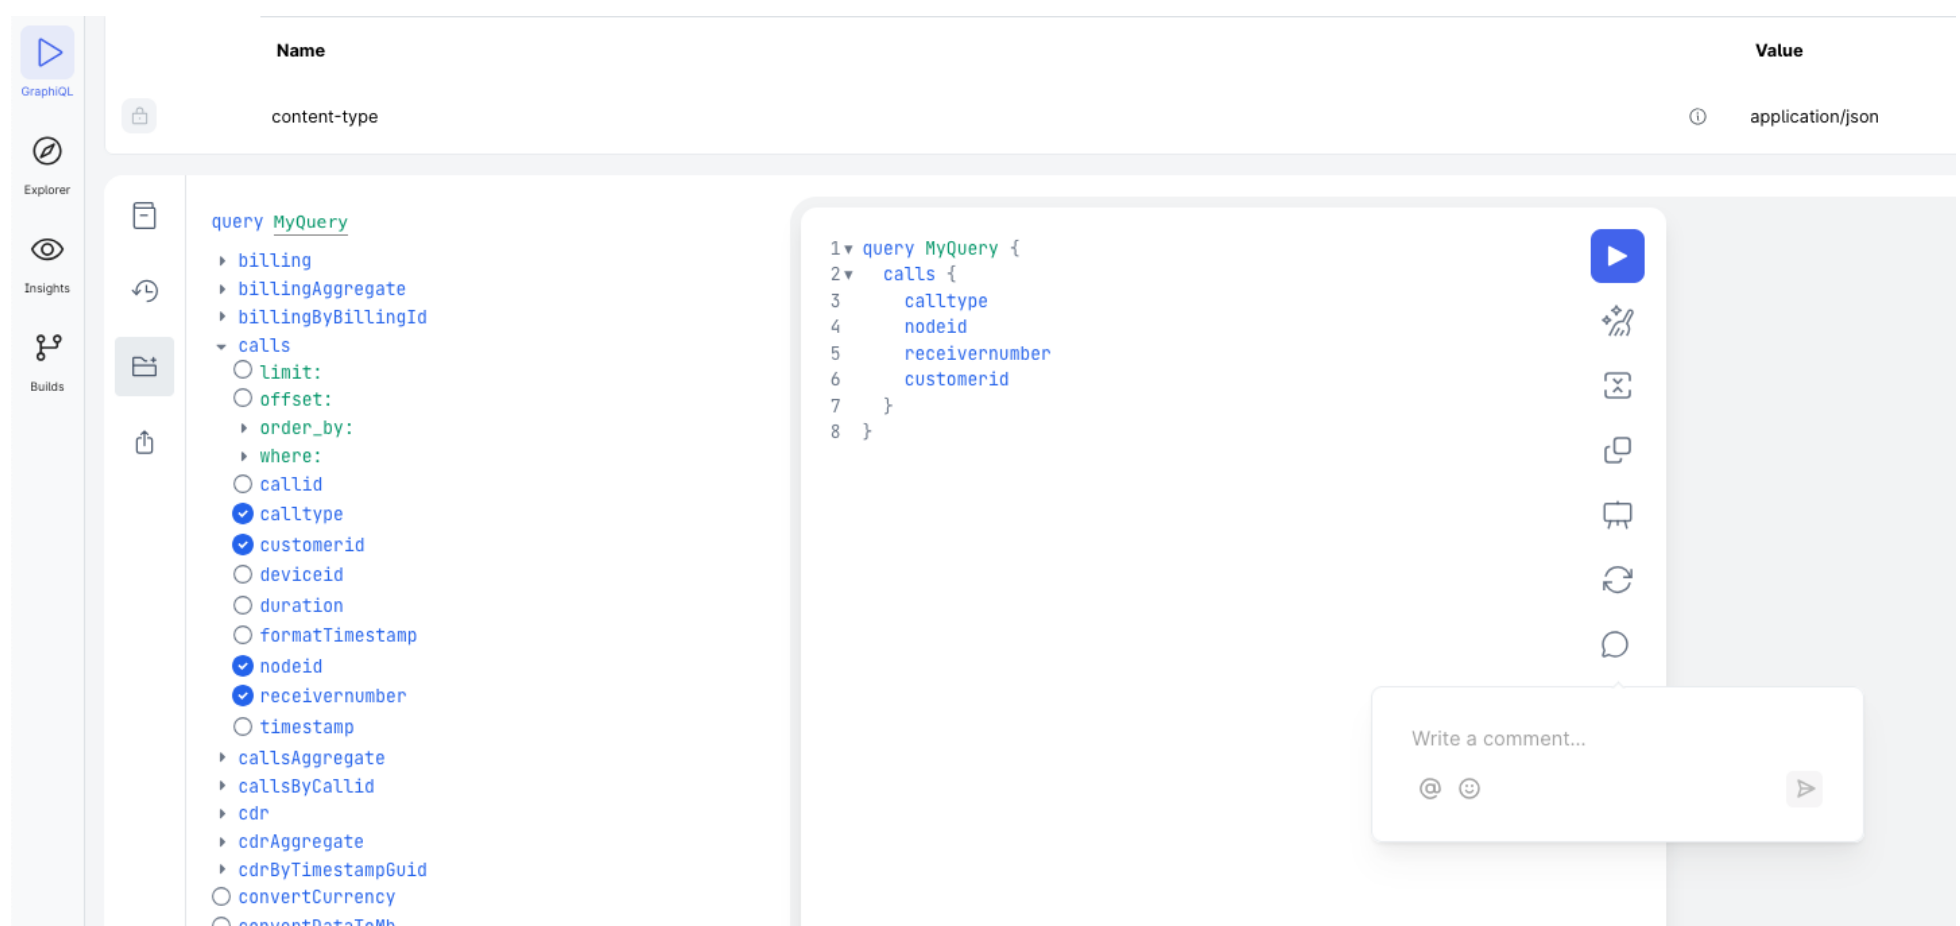The image size is (1960, 926).
Task: Click the MyQuery name in explorer
Action: 310,222
